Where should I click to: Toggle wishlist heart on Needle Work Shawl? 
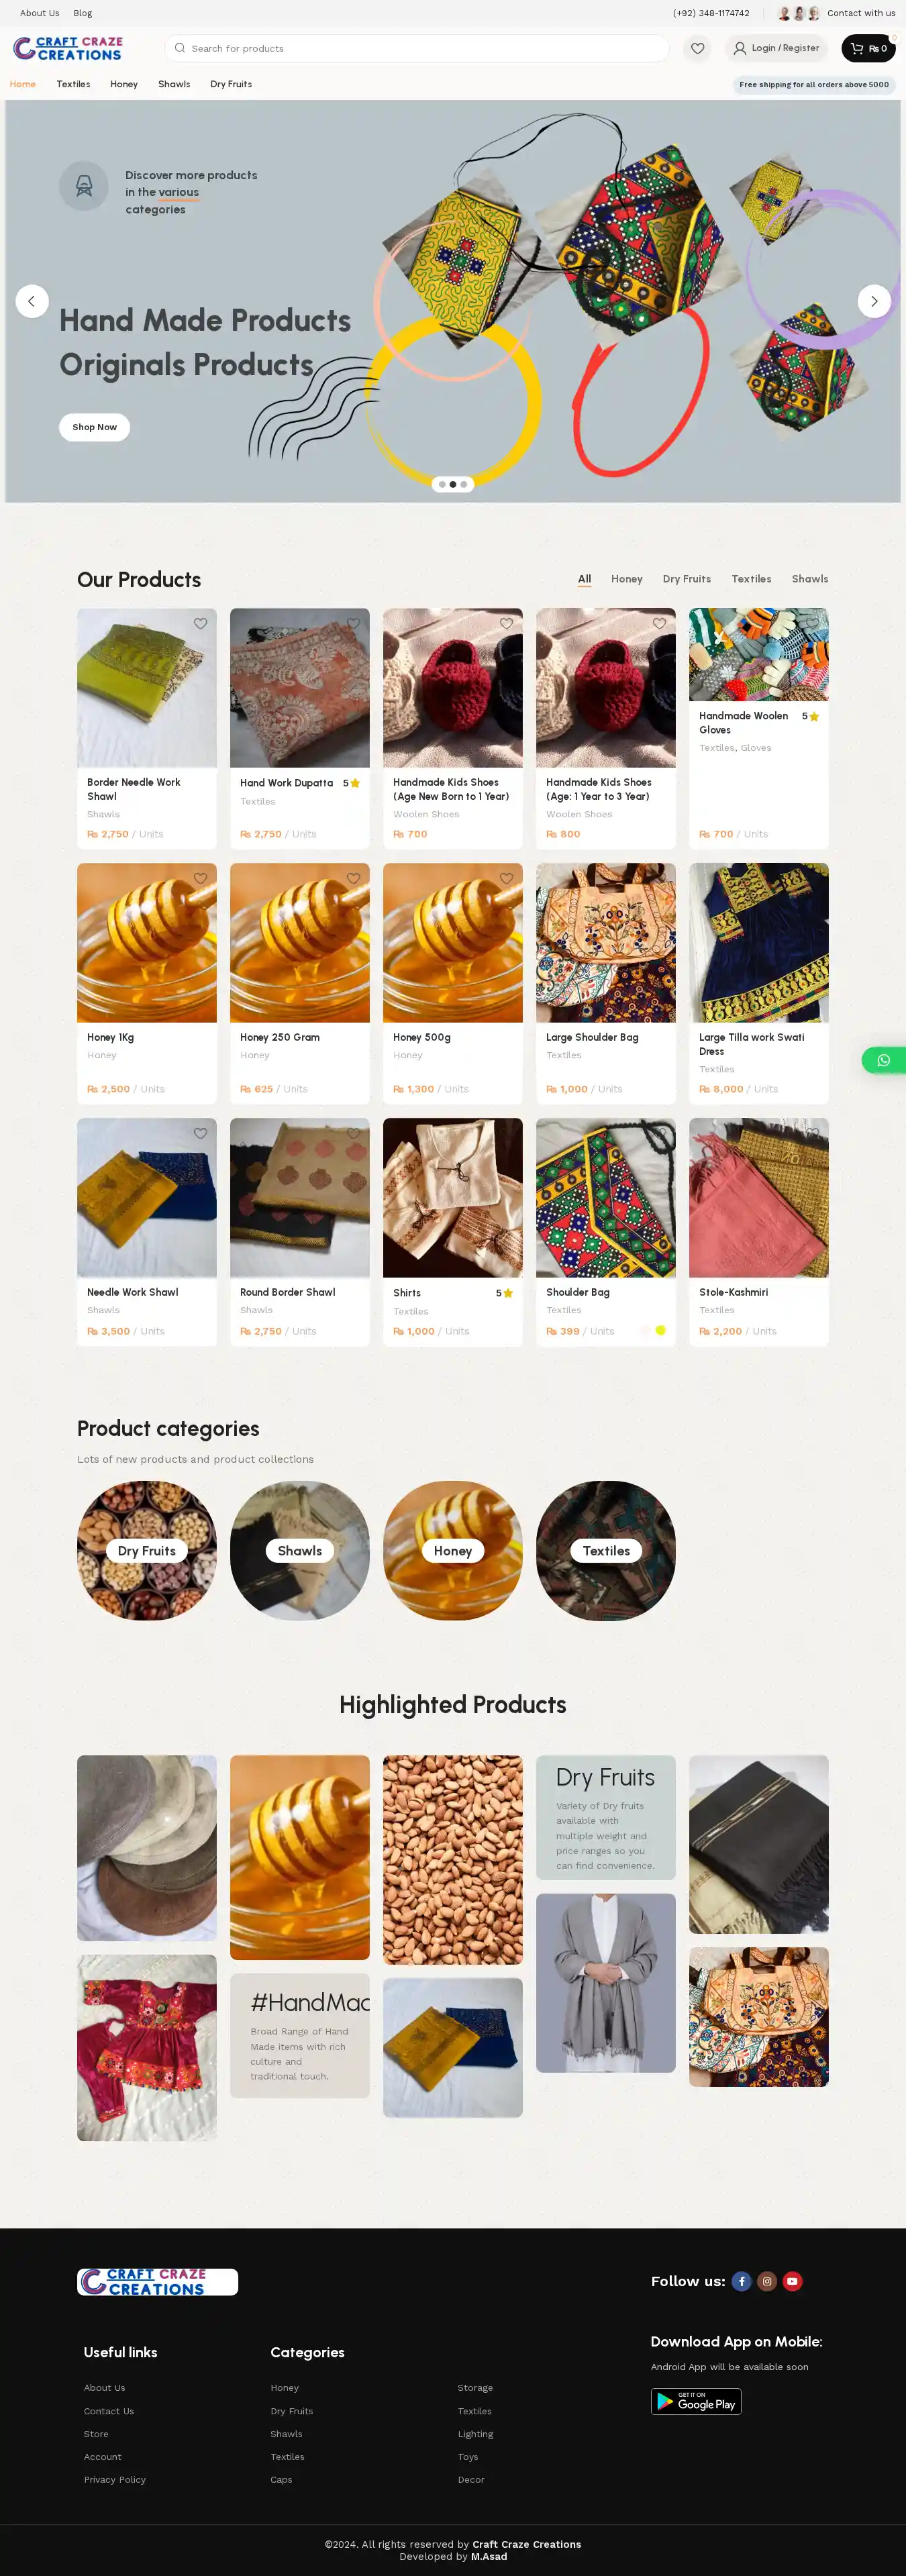[200, 1133]
